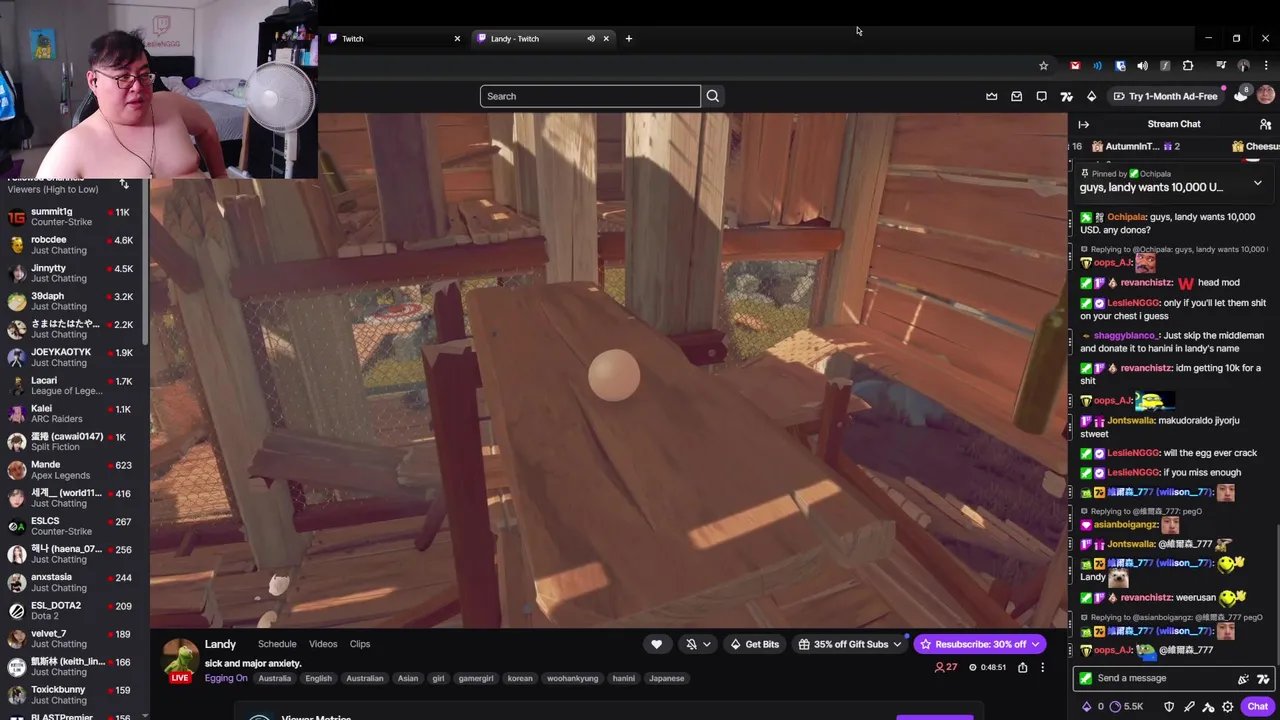Viewport: 1280px width, 720px height.
Task: Click Get Bits diamond icon in top bar
Action: click(1091, 96)
